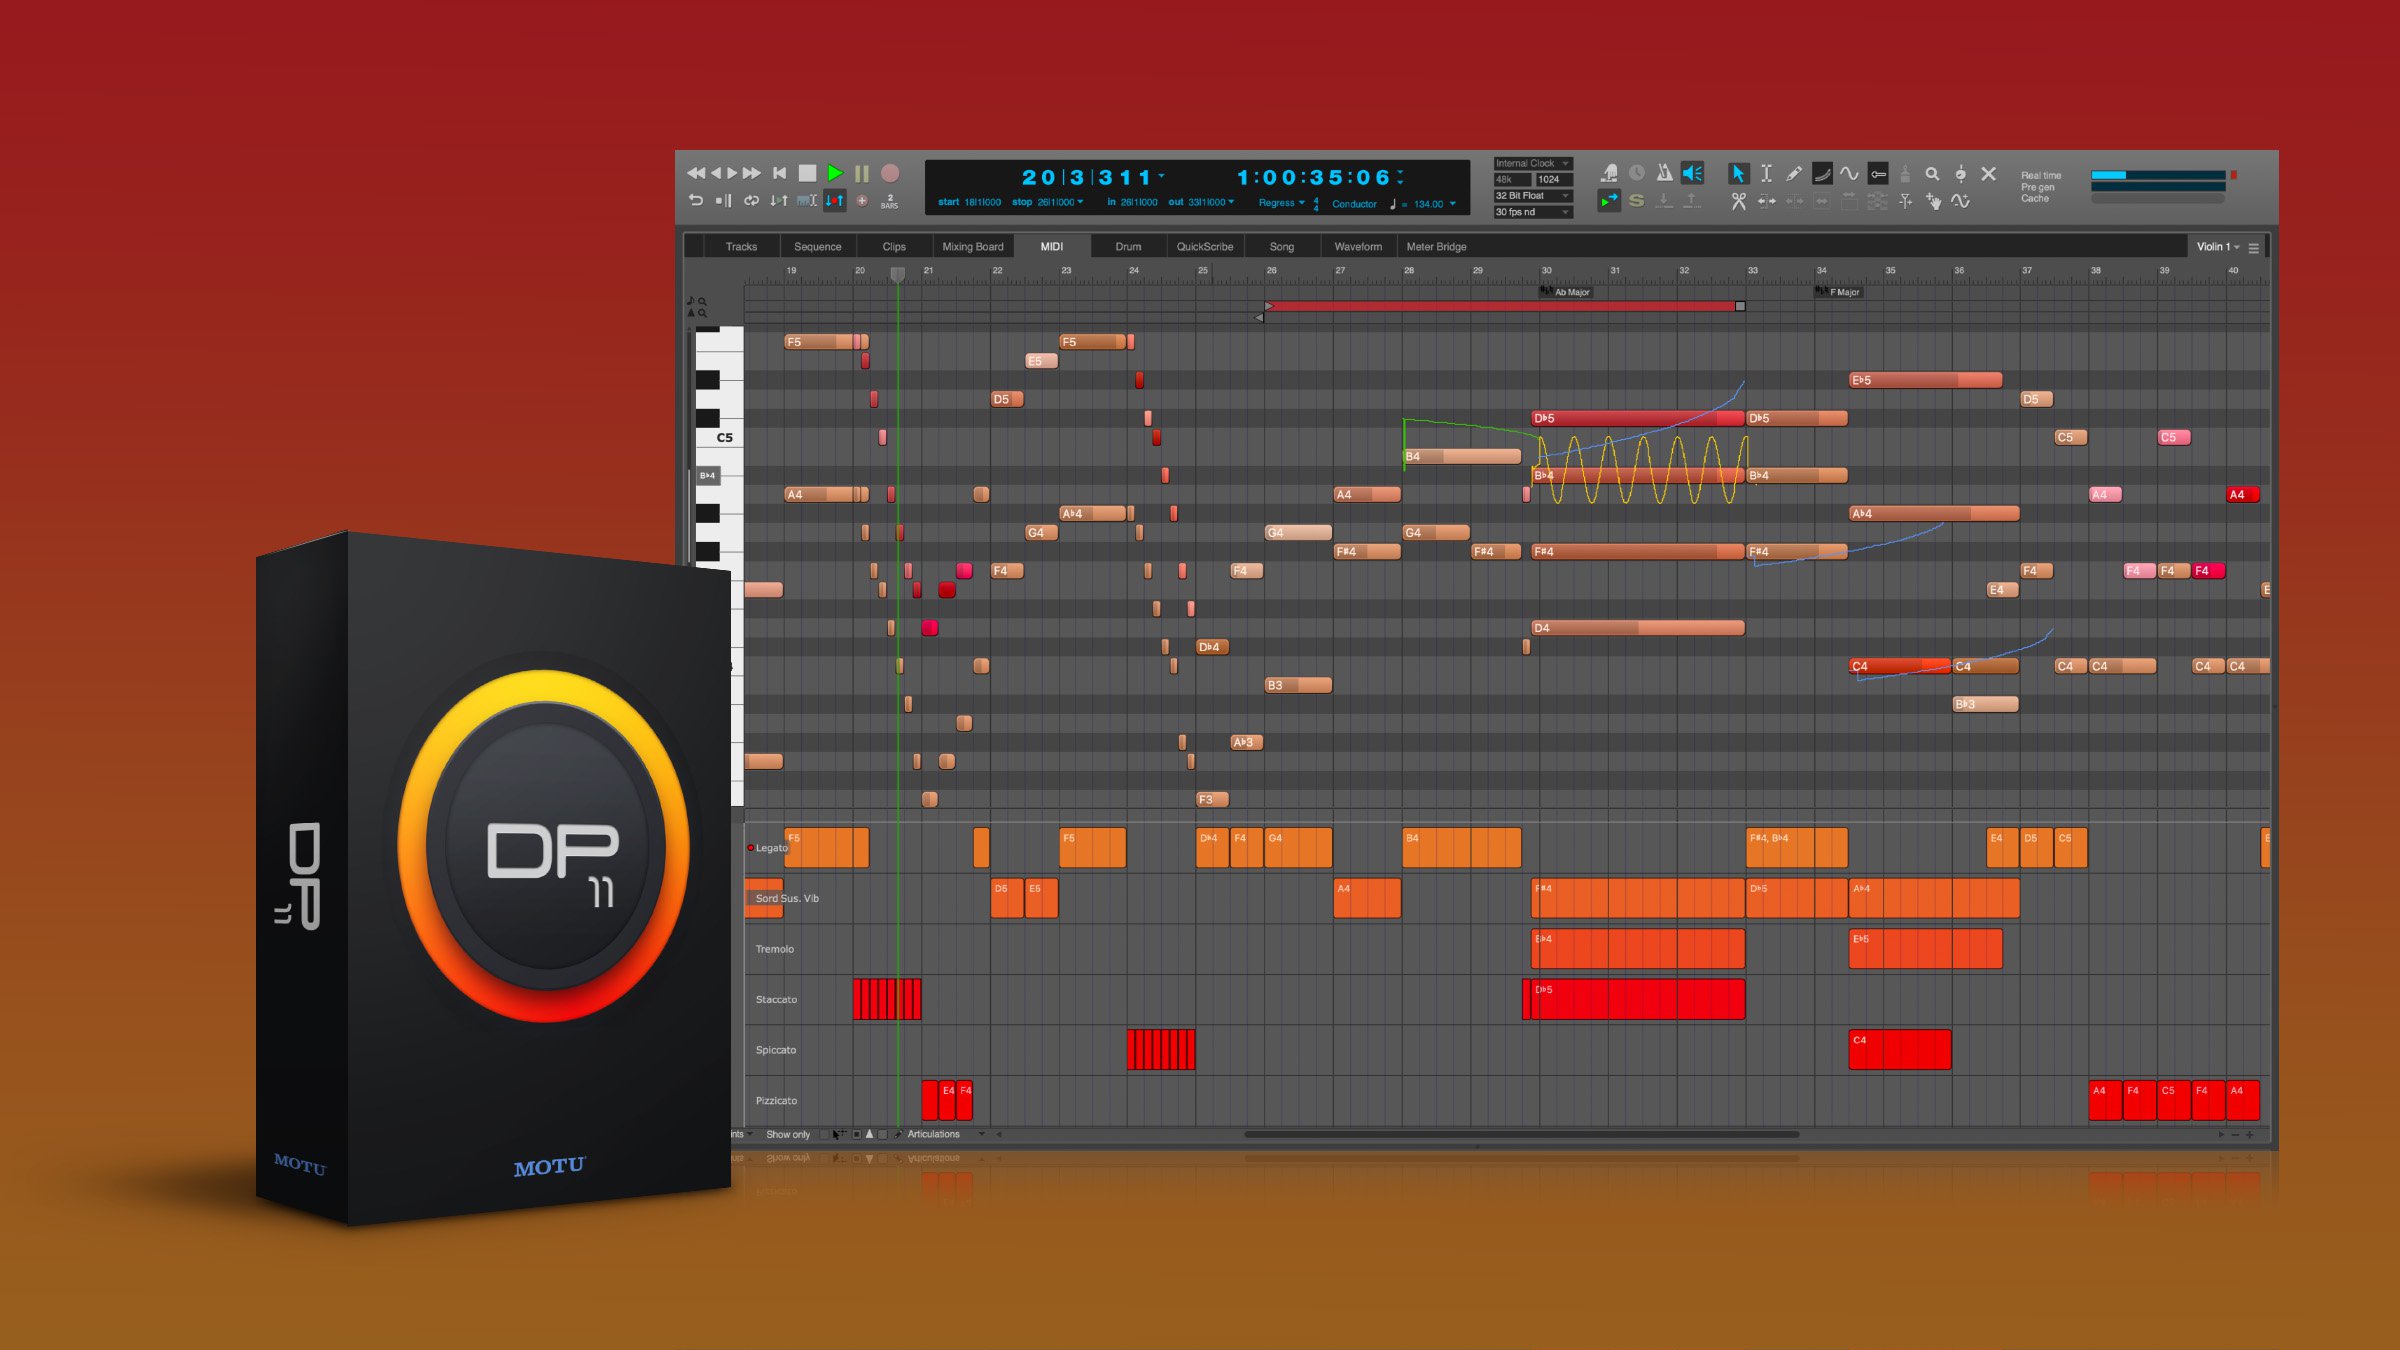Toggle the Solo button

point(1637,200)
